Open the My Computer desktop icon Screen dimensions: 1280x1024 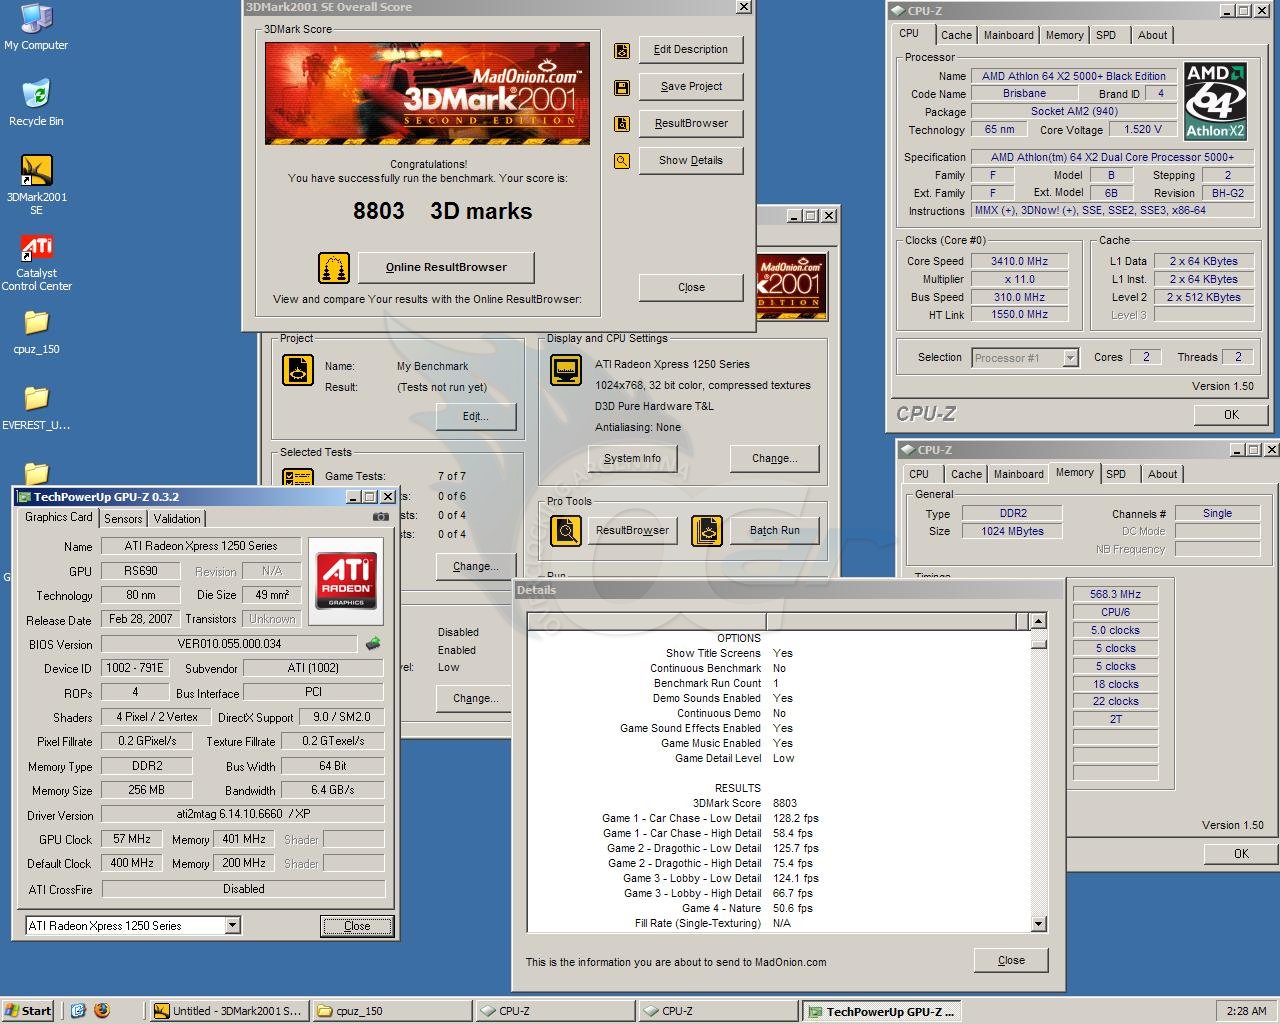pos(36,27)
